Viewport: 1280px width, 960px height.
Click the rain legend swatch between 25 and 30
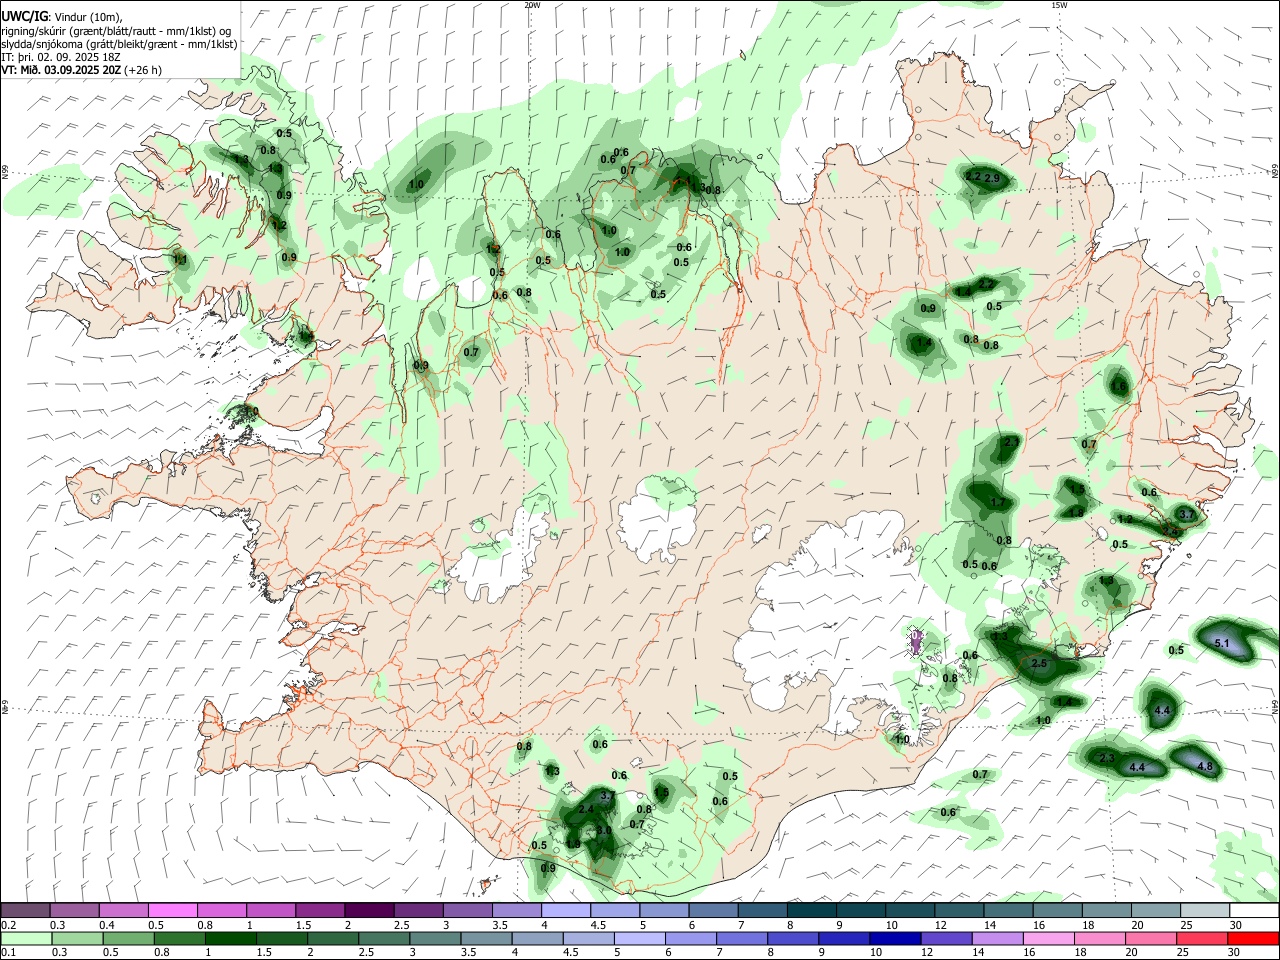(x=1202, y=939)
